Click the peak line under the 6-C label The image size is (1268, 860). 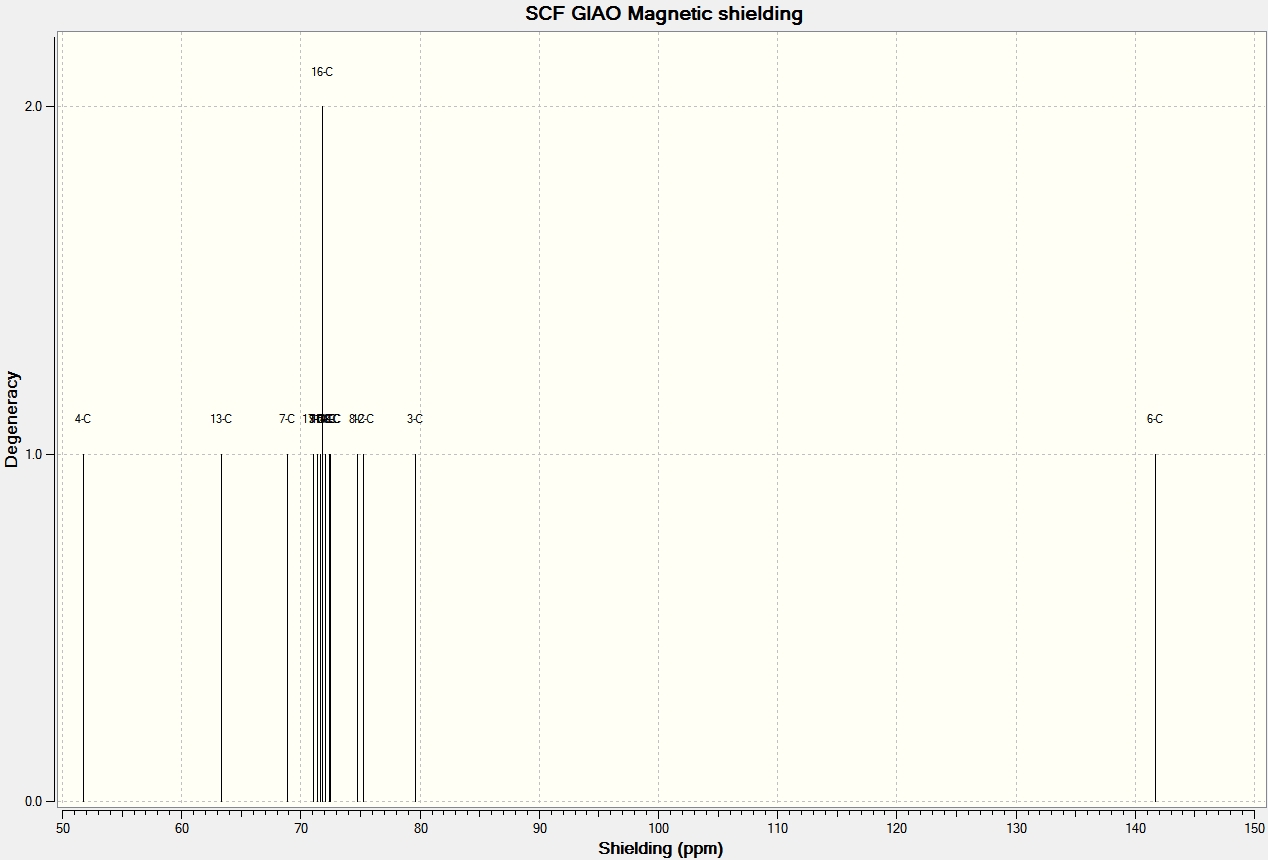[x=1155, y=627]
